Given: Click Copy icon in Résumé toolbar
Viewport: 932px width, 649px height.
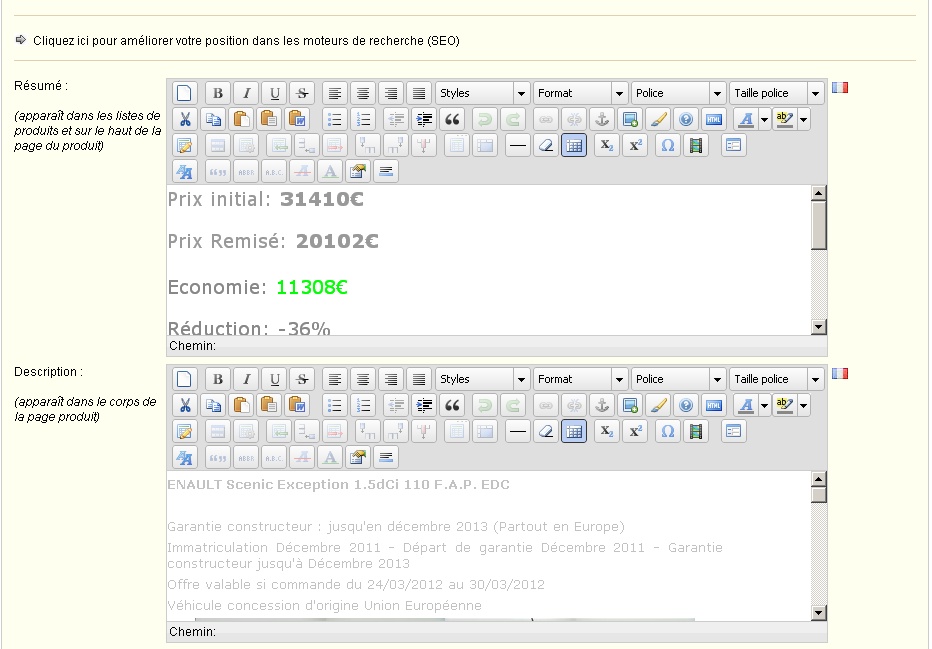Looking at the screenshot, I should point(213,119).
